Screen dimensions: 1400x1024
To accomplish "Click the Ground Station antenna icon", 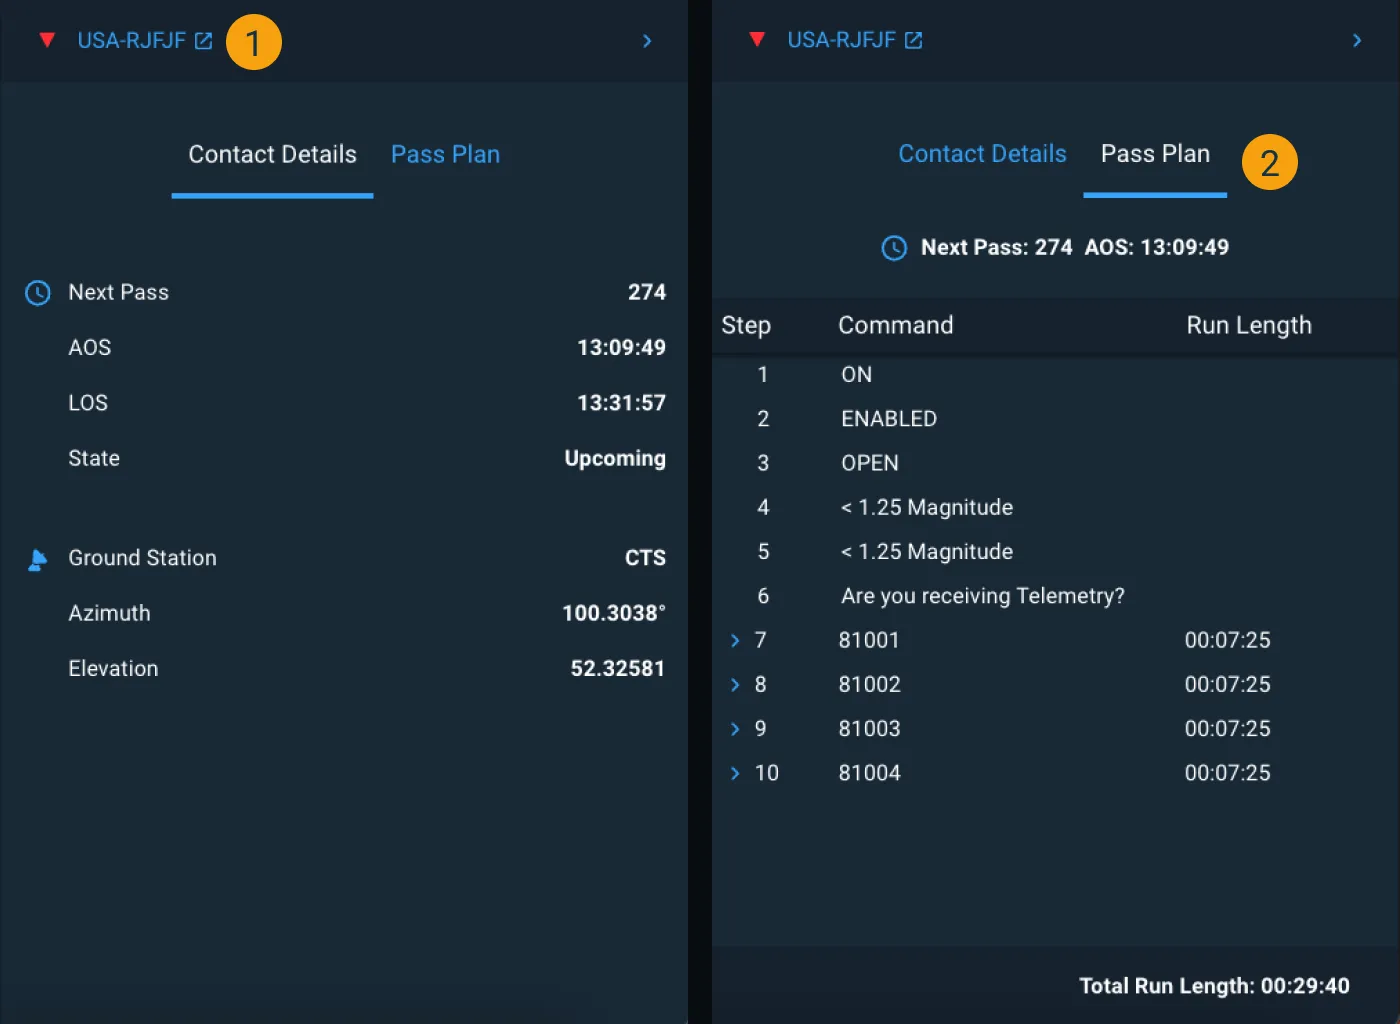I will click(37, 559).
